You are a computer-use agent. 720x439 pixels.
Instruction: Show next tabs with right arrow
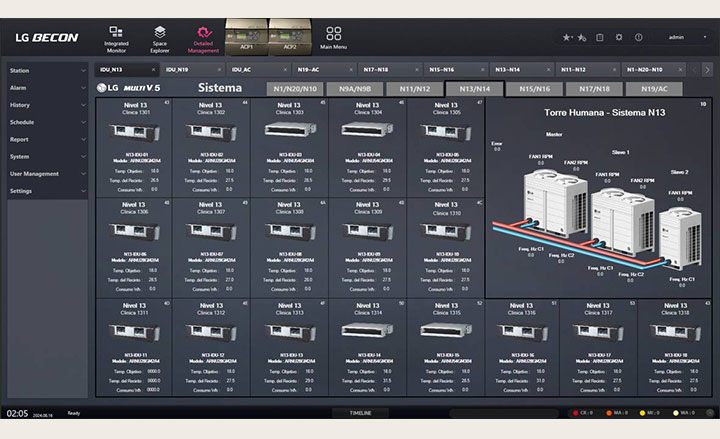707,70
